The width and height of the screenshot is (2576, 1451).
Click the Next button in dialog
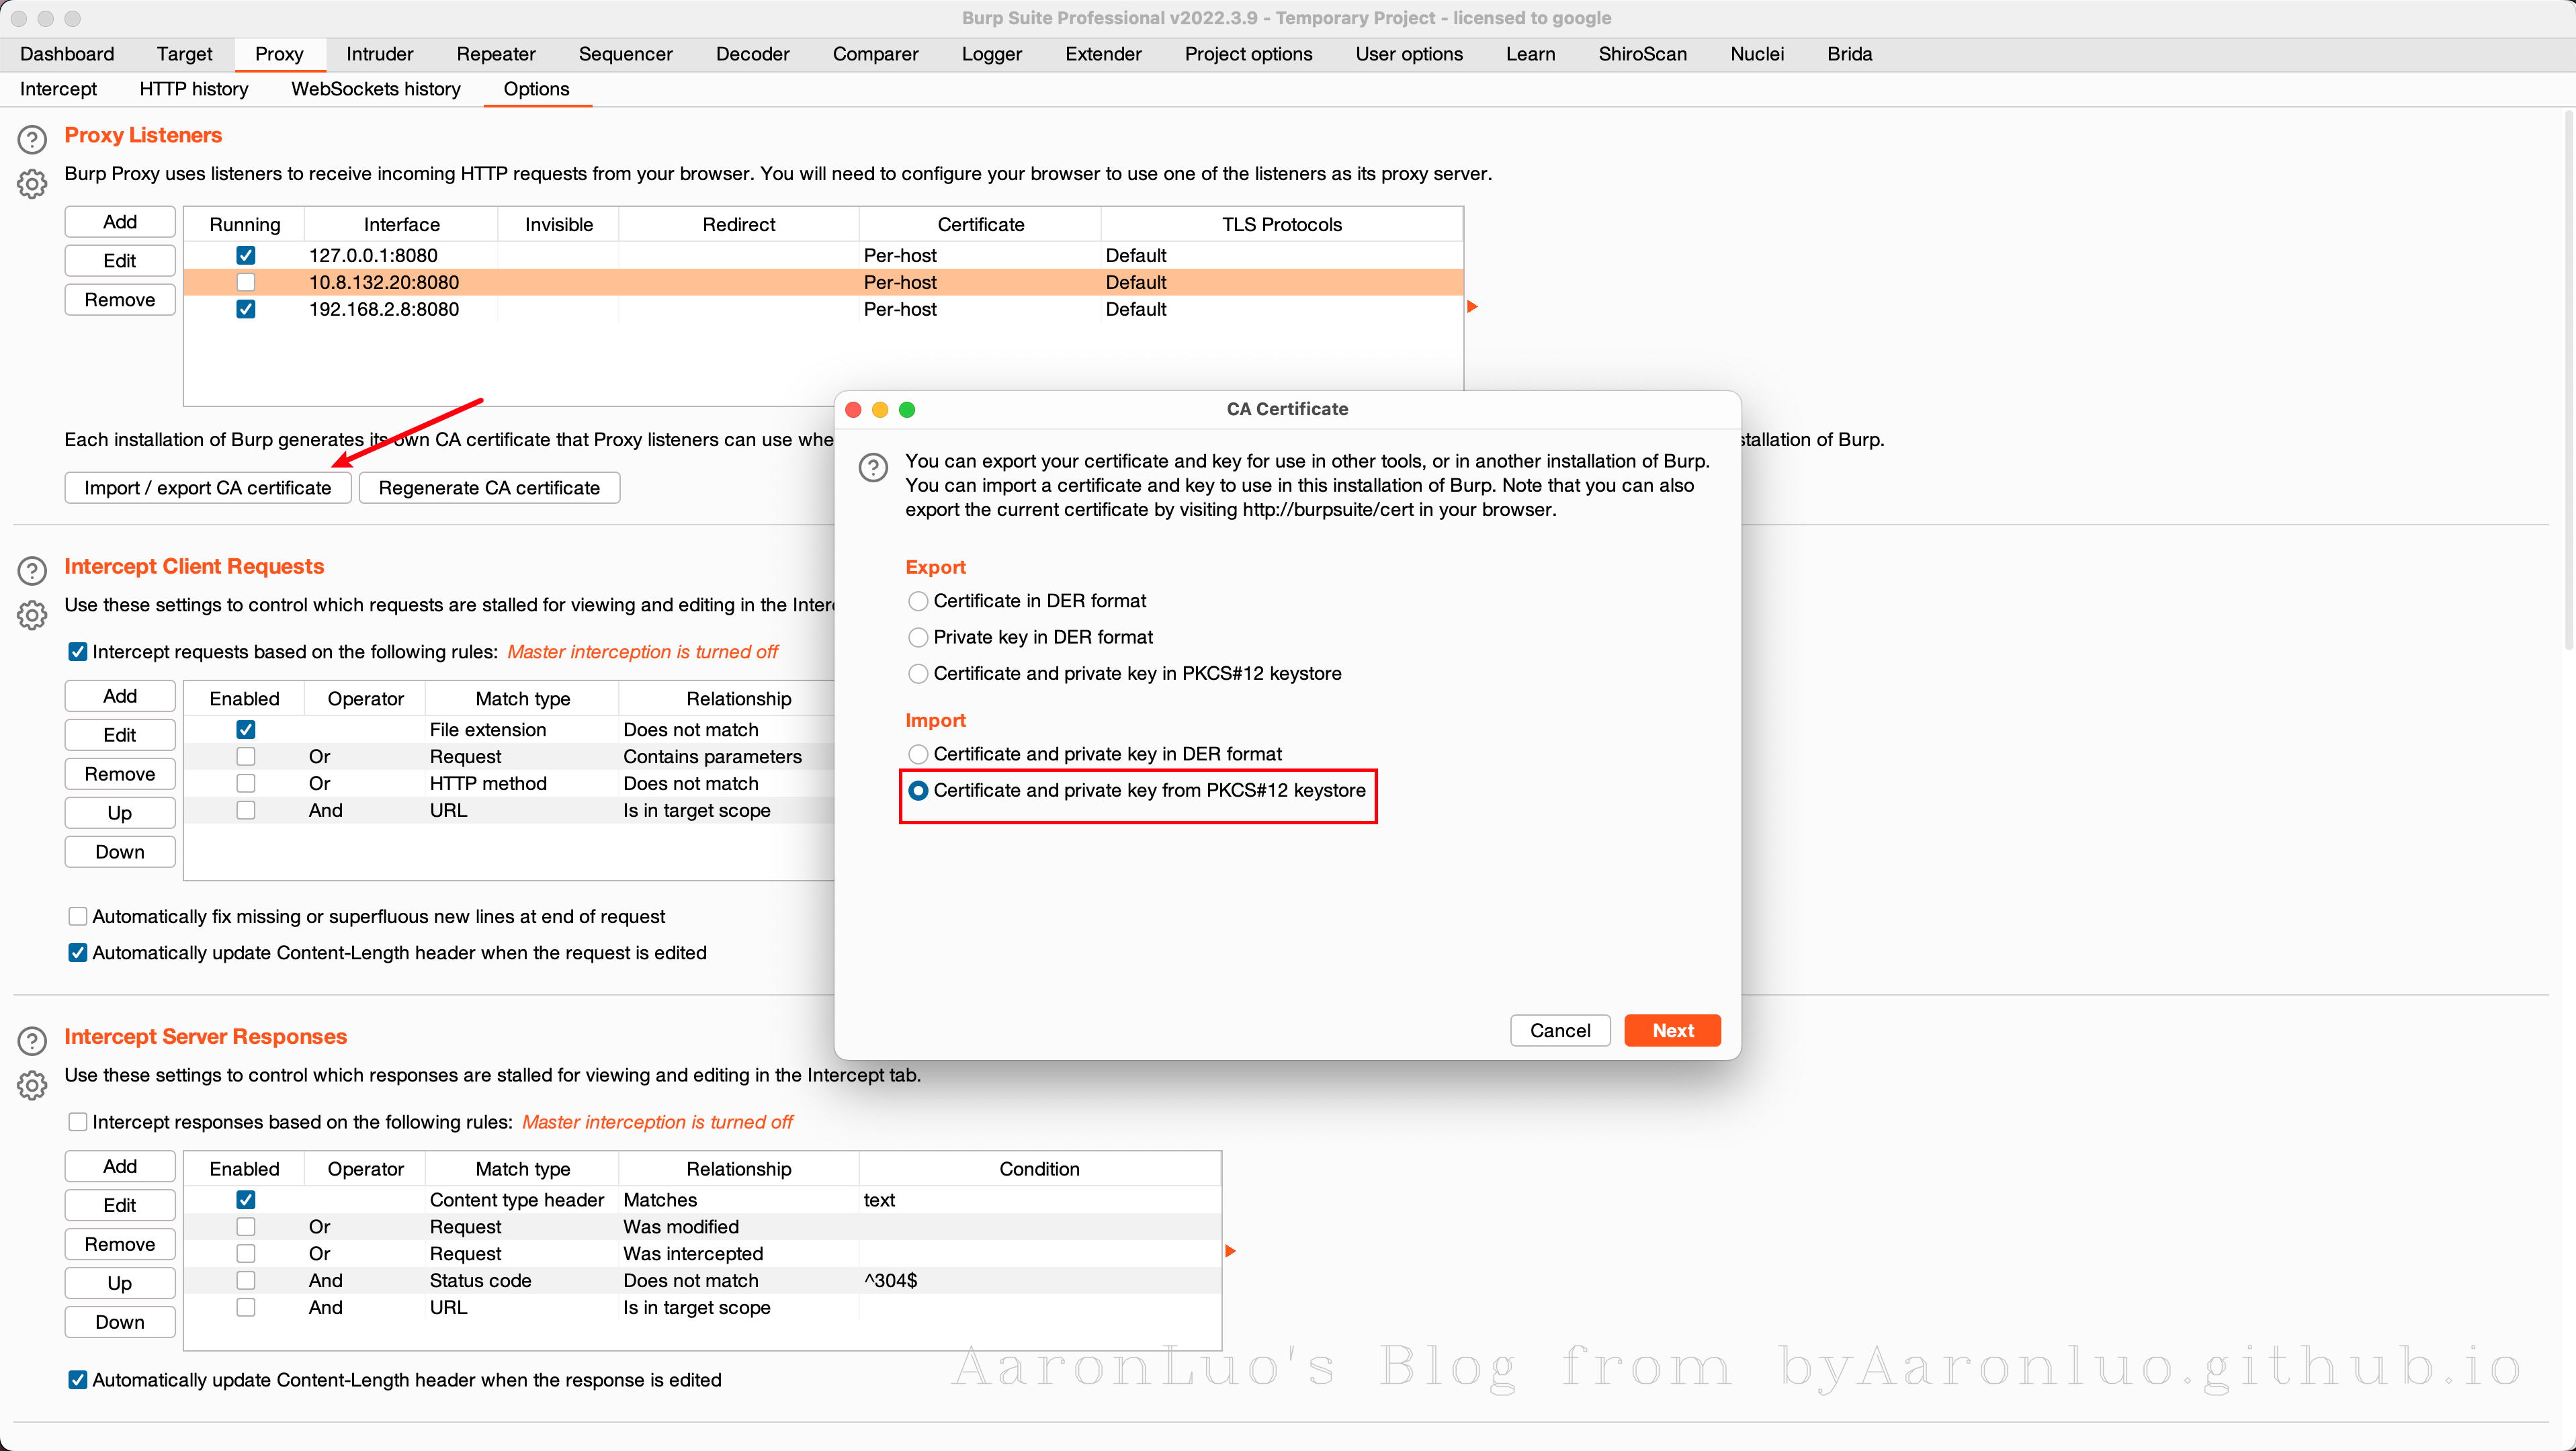(x=1671, y=1030)
